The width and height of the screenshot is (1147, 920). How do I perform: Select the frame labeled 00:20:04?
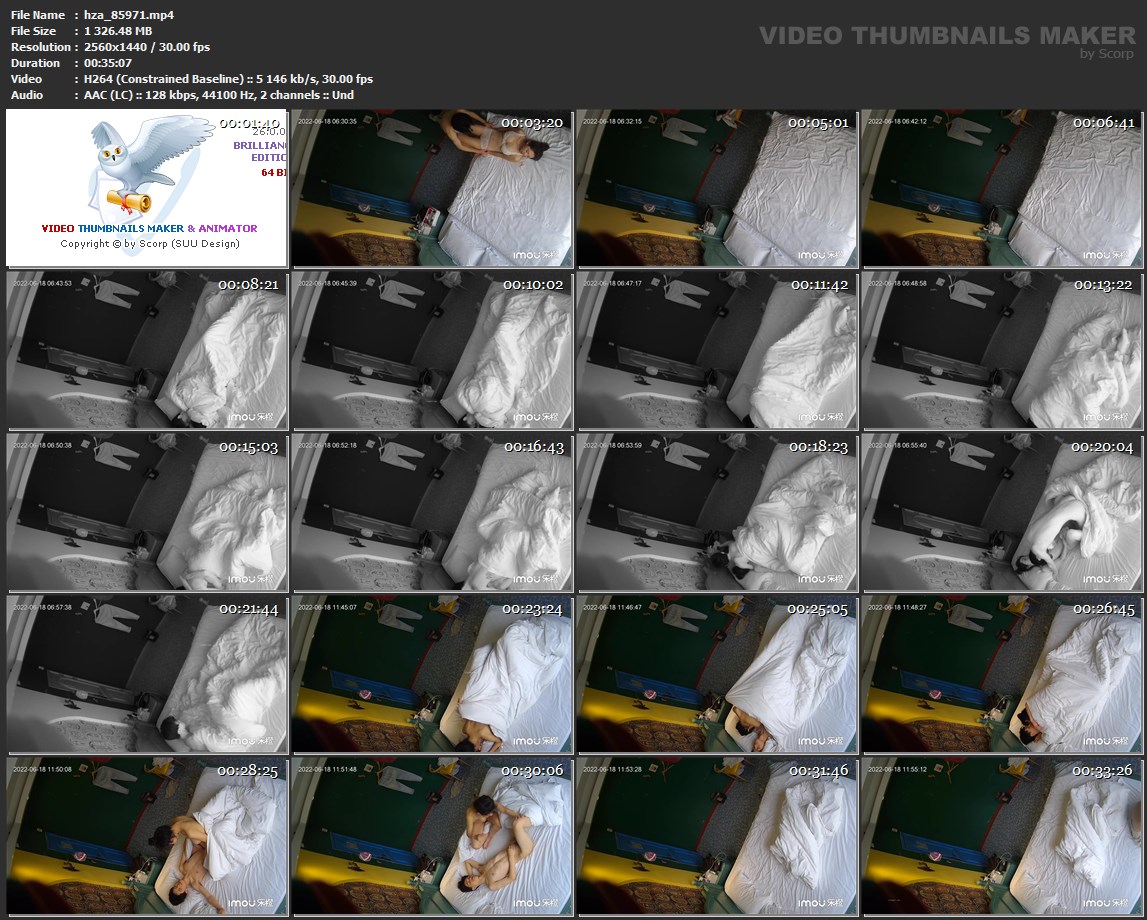point(1002,512)
